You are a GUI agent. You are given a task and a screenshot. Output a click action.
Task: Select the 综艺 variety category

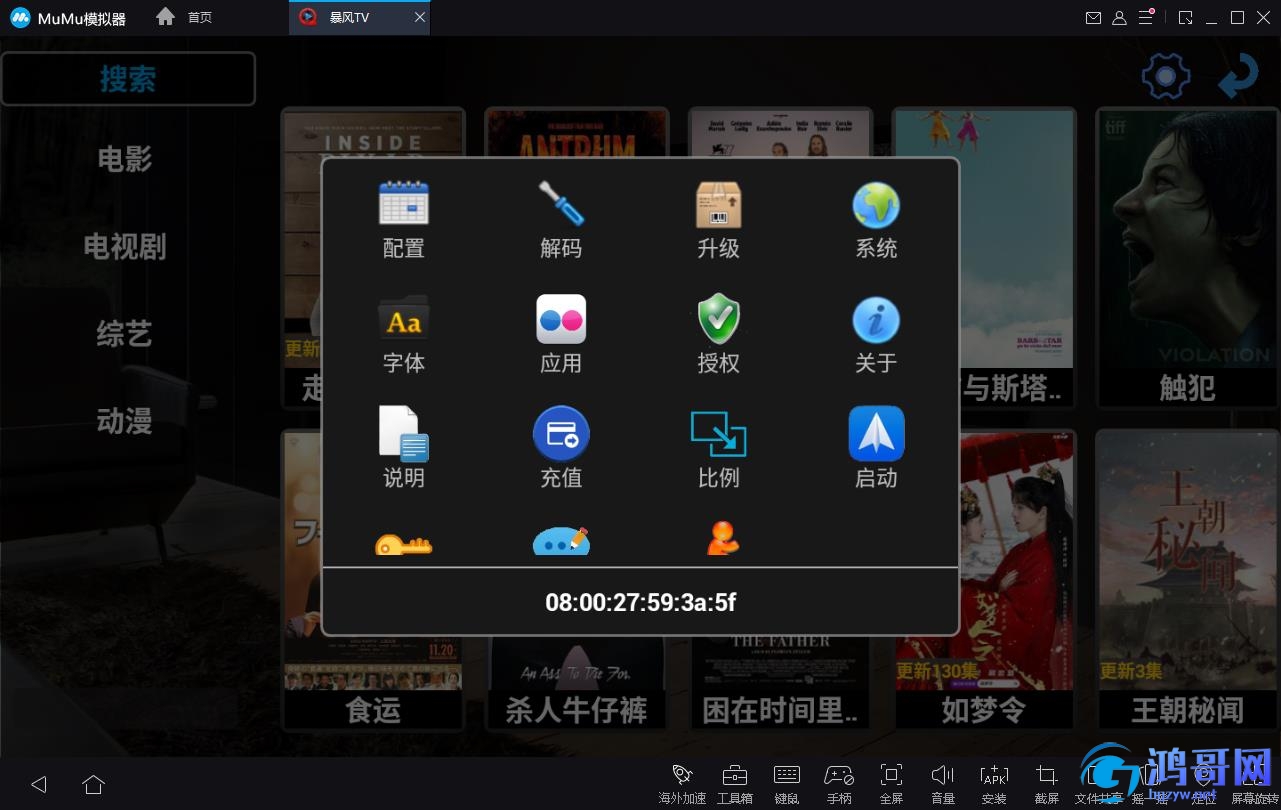125,334
